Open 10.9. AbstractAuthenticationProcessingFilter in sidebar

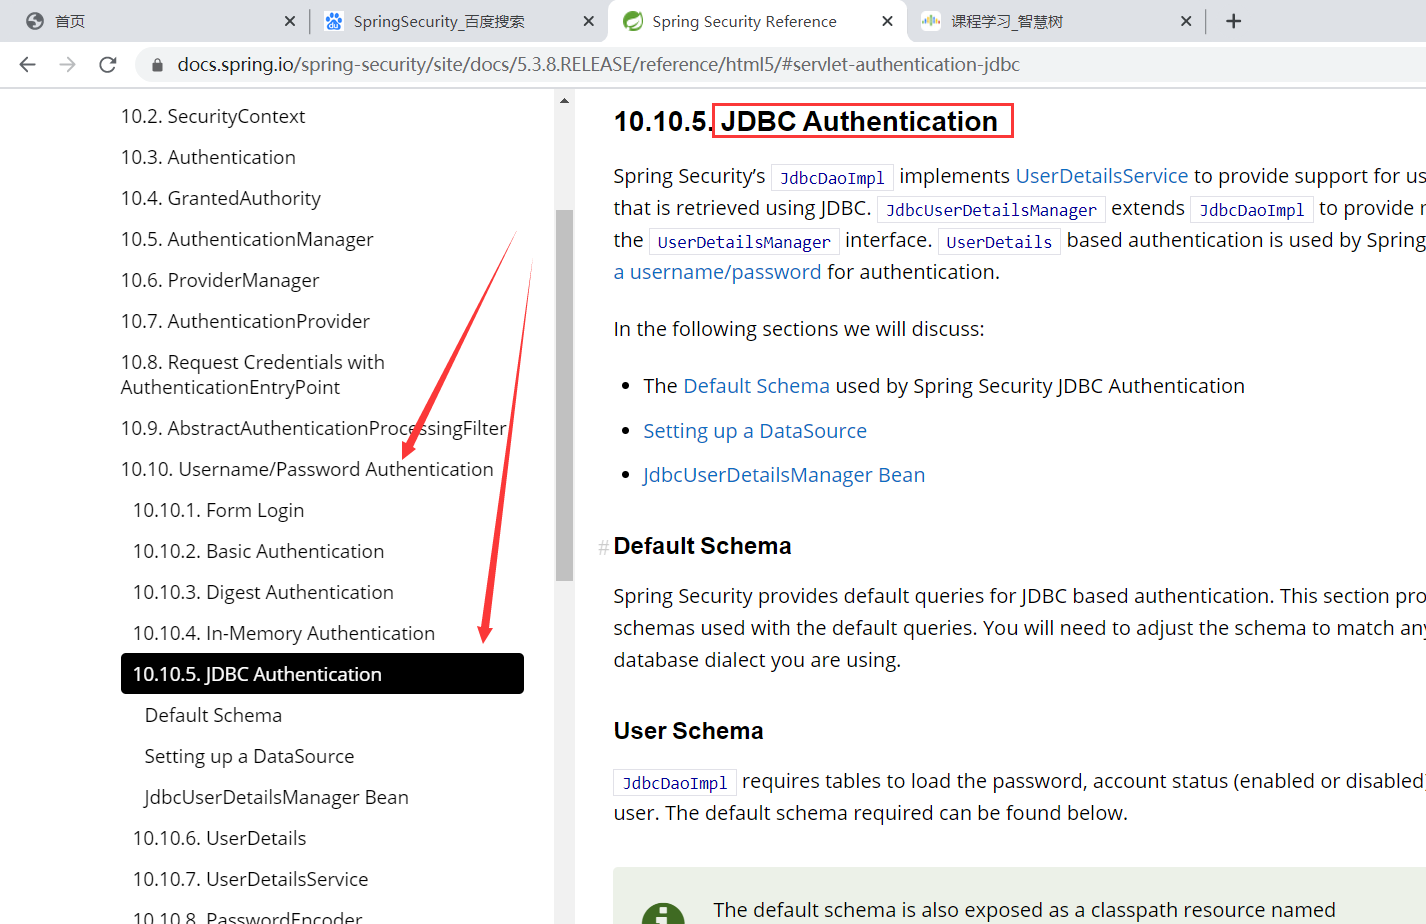coord(314,428)
